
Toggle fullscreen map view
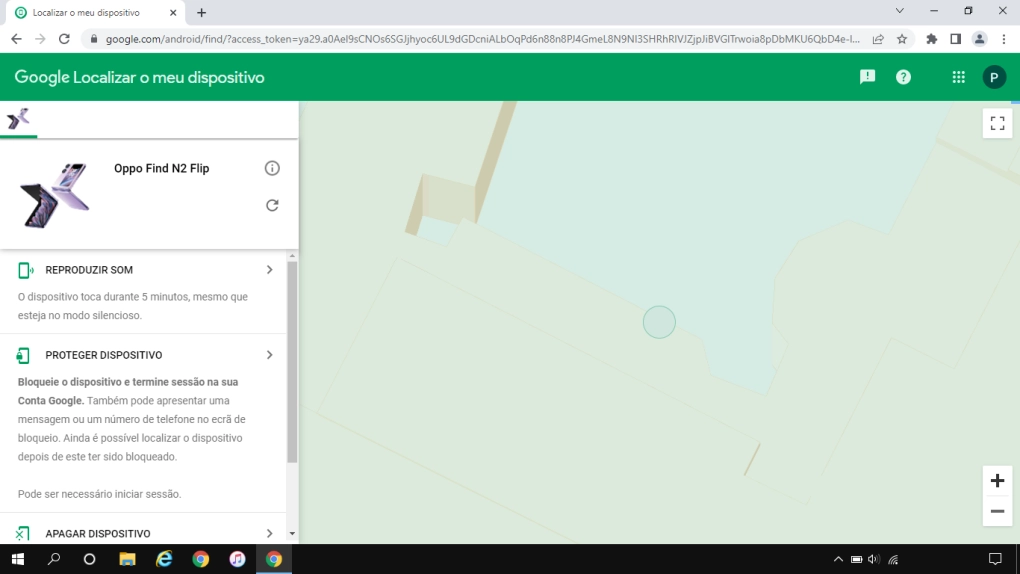(997, 123)
